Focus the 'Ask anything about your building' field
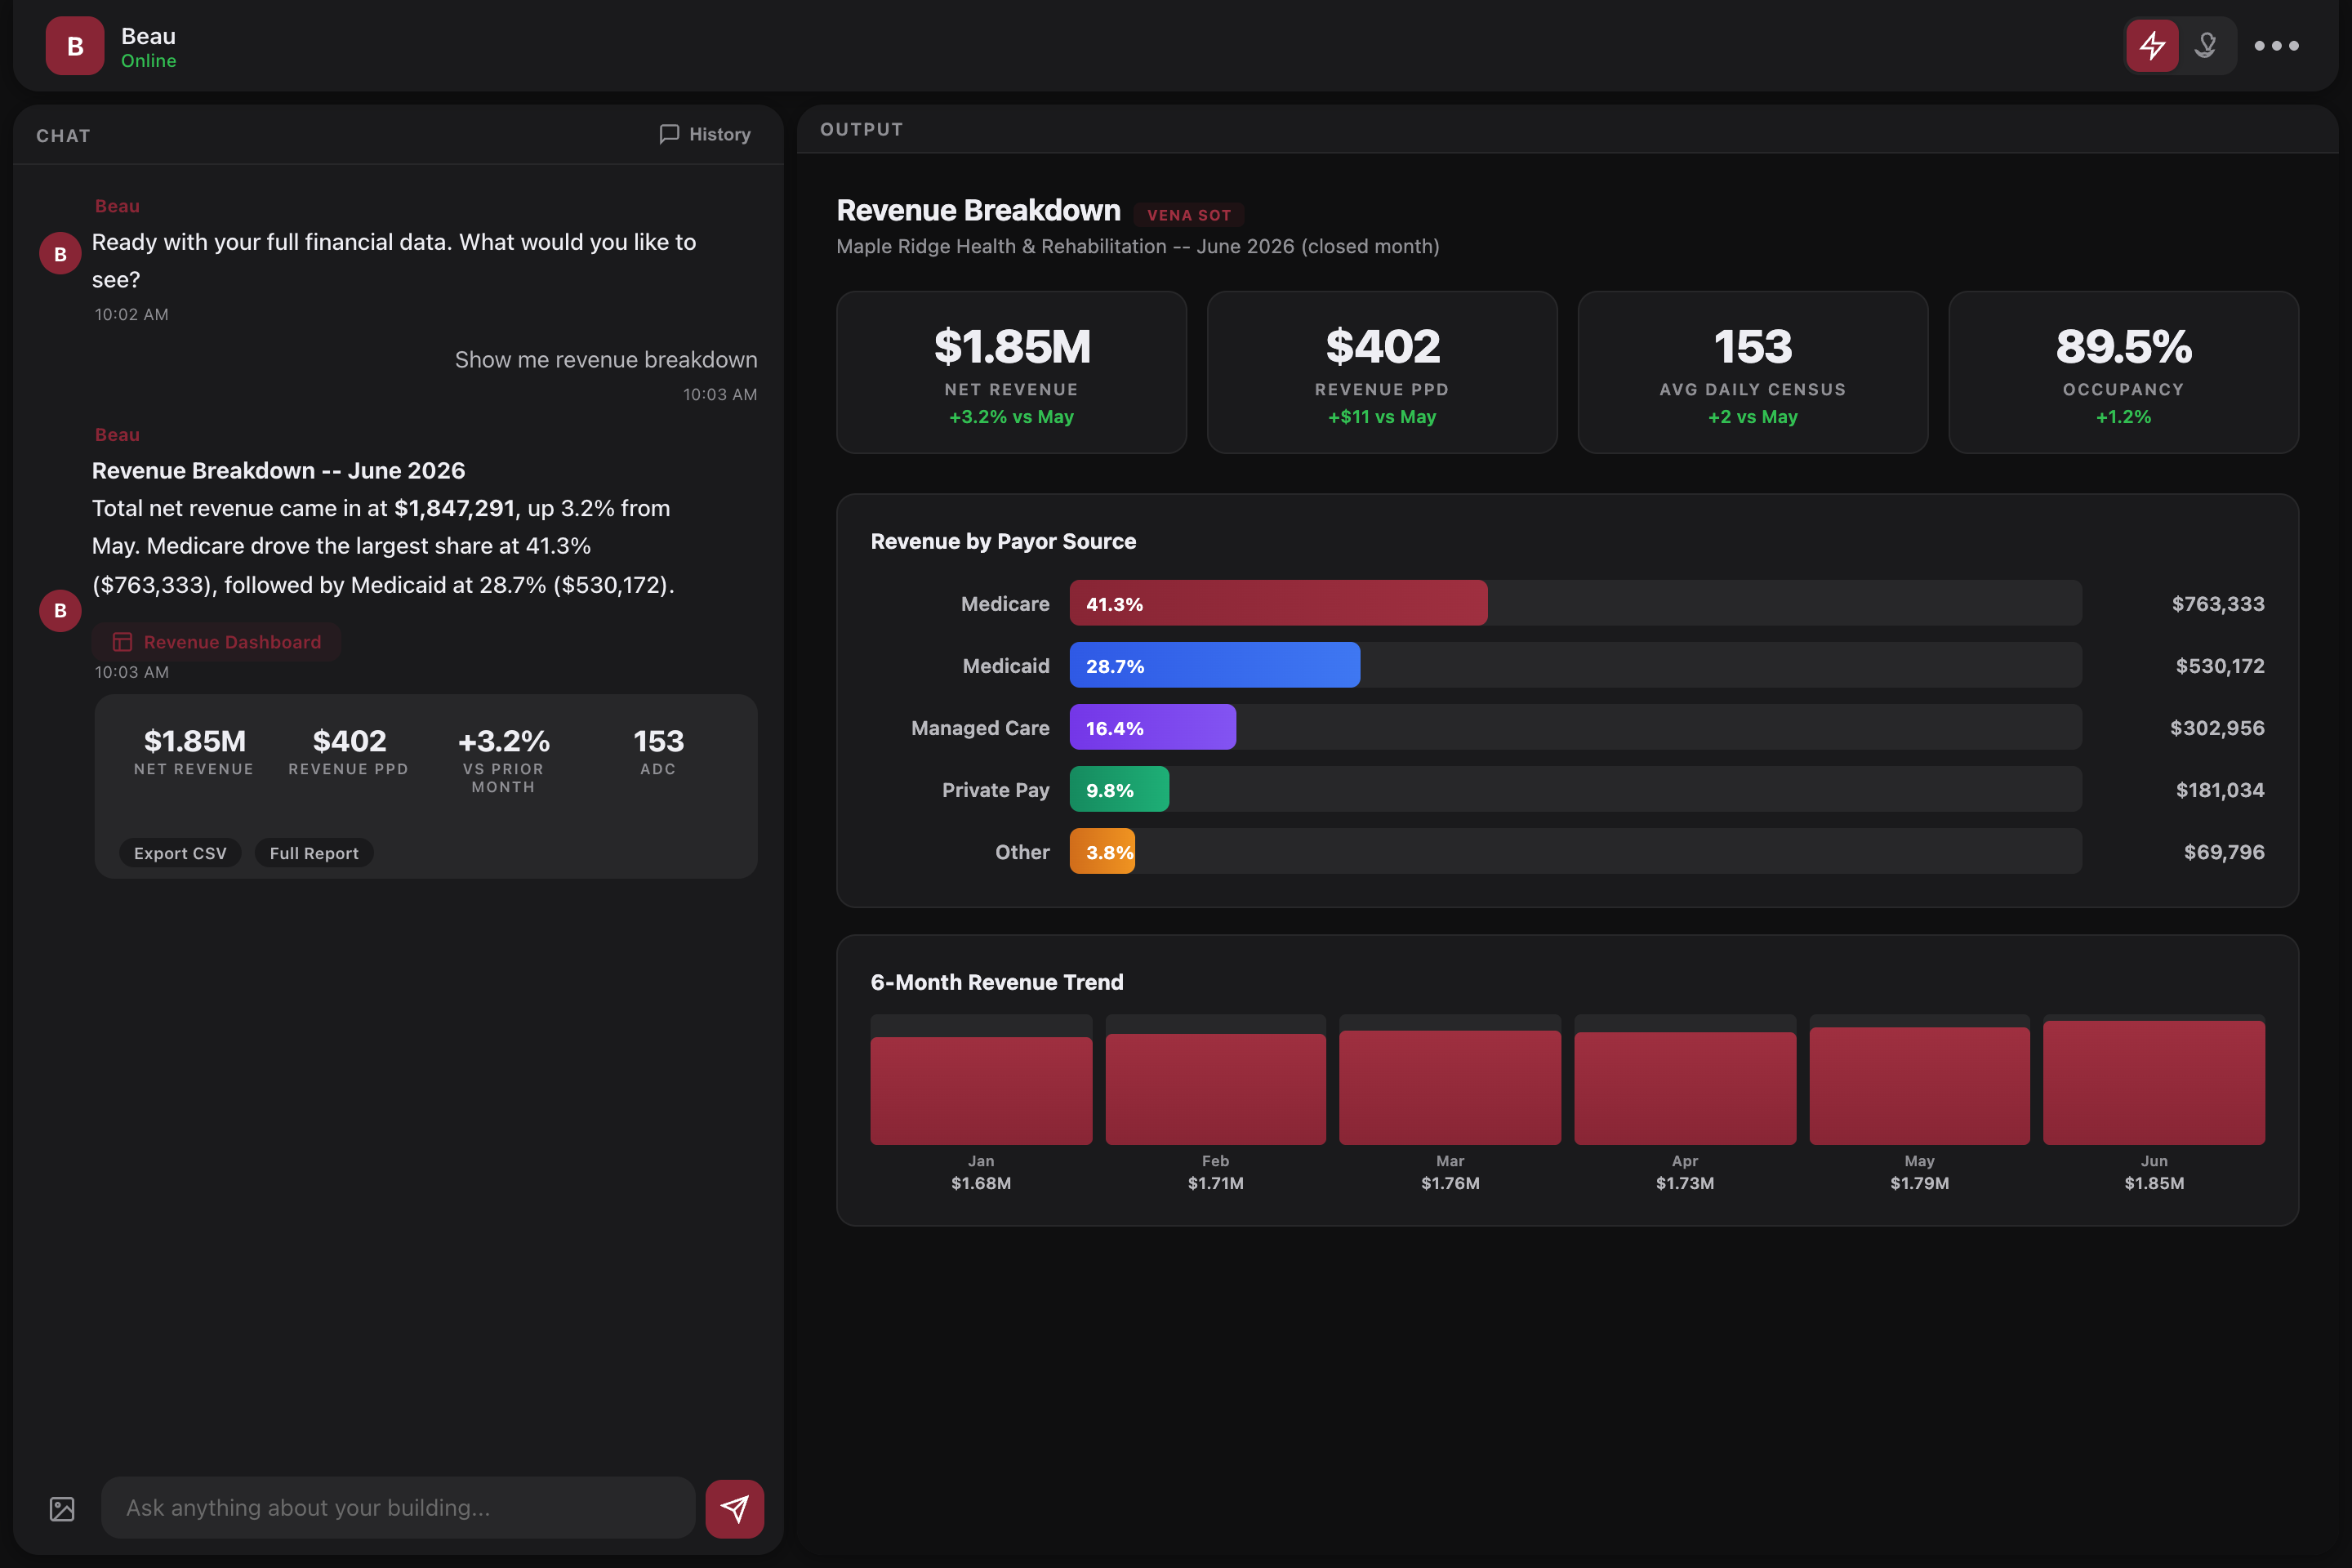 coord(398,1508)
